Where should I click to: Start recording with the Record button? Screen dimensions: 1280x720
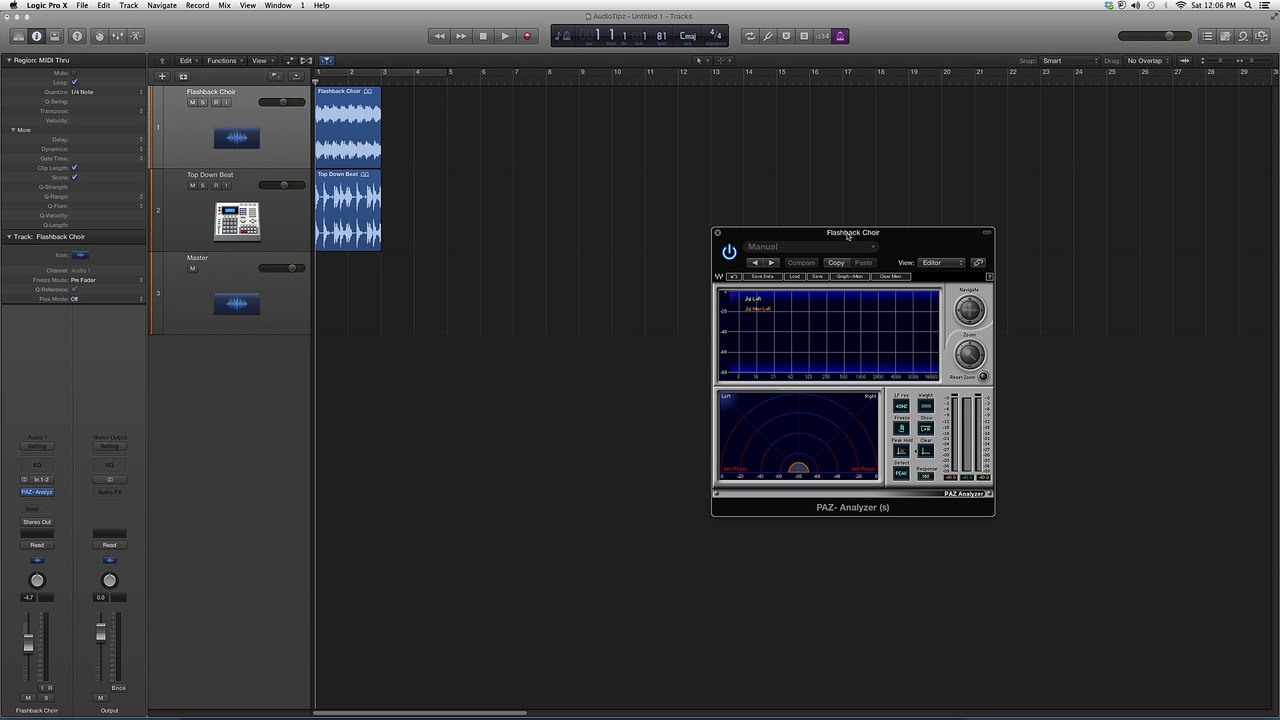coord(527,36)
